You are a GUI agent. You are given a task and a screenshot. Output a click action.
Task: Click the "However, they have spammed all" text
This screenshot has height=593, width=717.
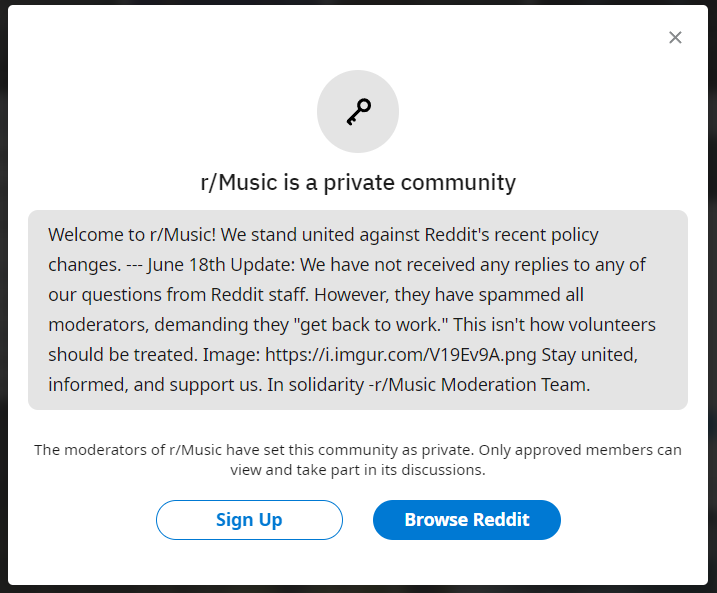point(449,295)
